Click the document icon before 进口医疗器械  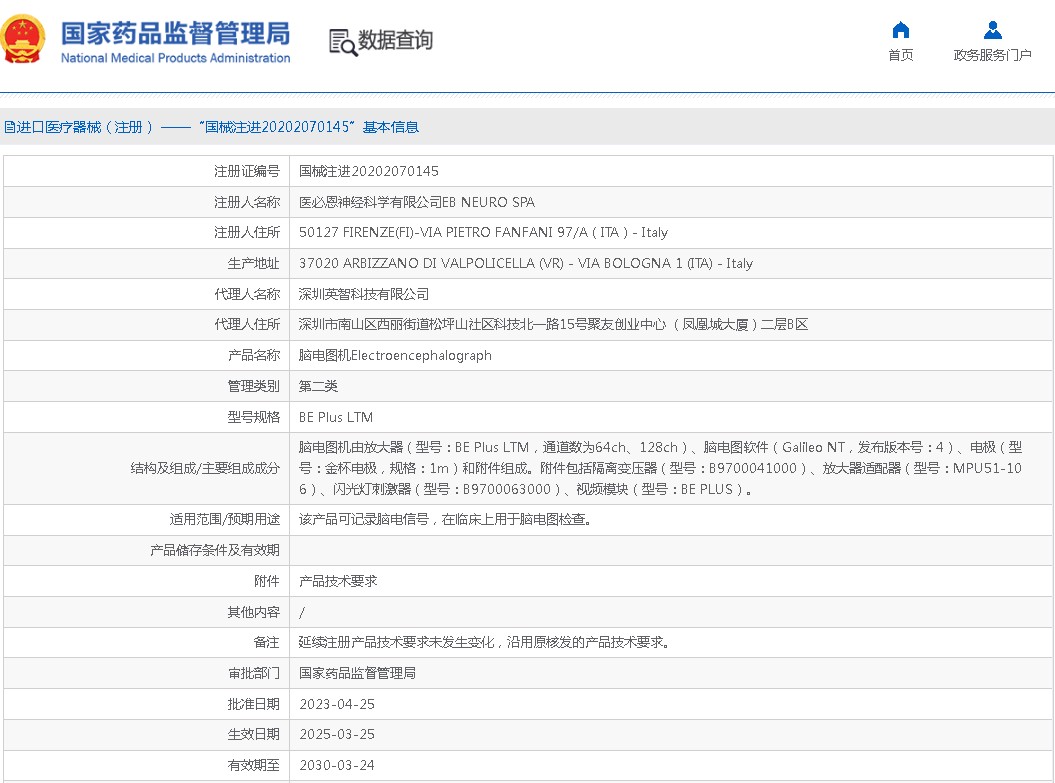[9, 127]
